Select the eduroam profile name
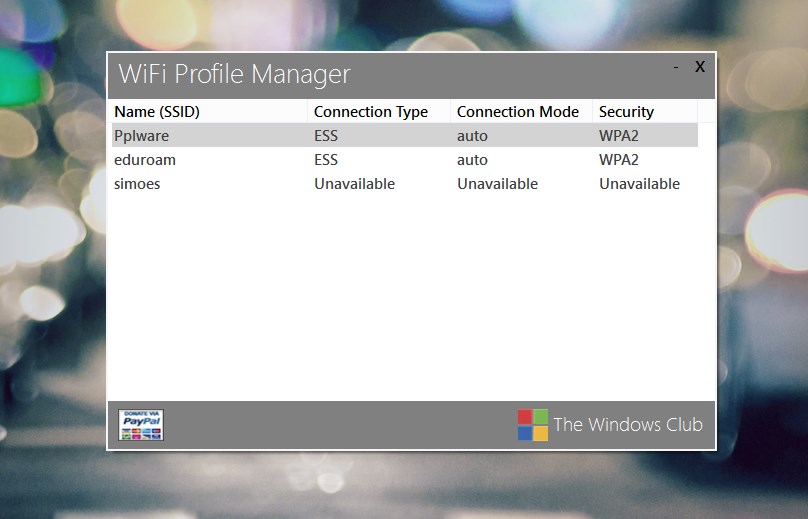Viewport: 808px width, 519px height. pyautogui.click(x=145, y=160)
